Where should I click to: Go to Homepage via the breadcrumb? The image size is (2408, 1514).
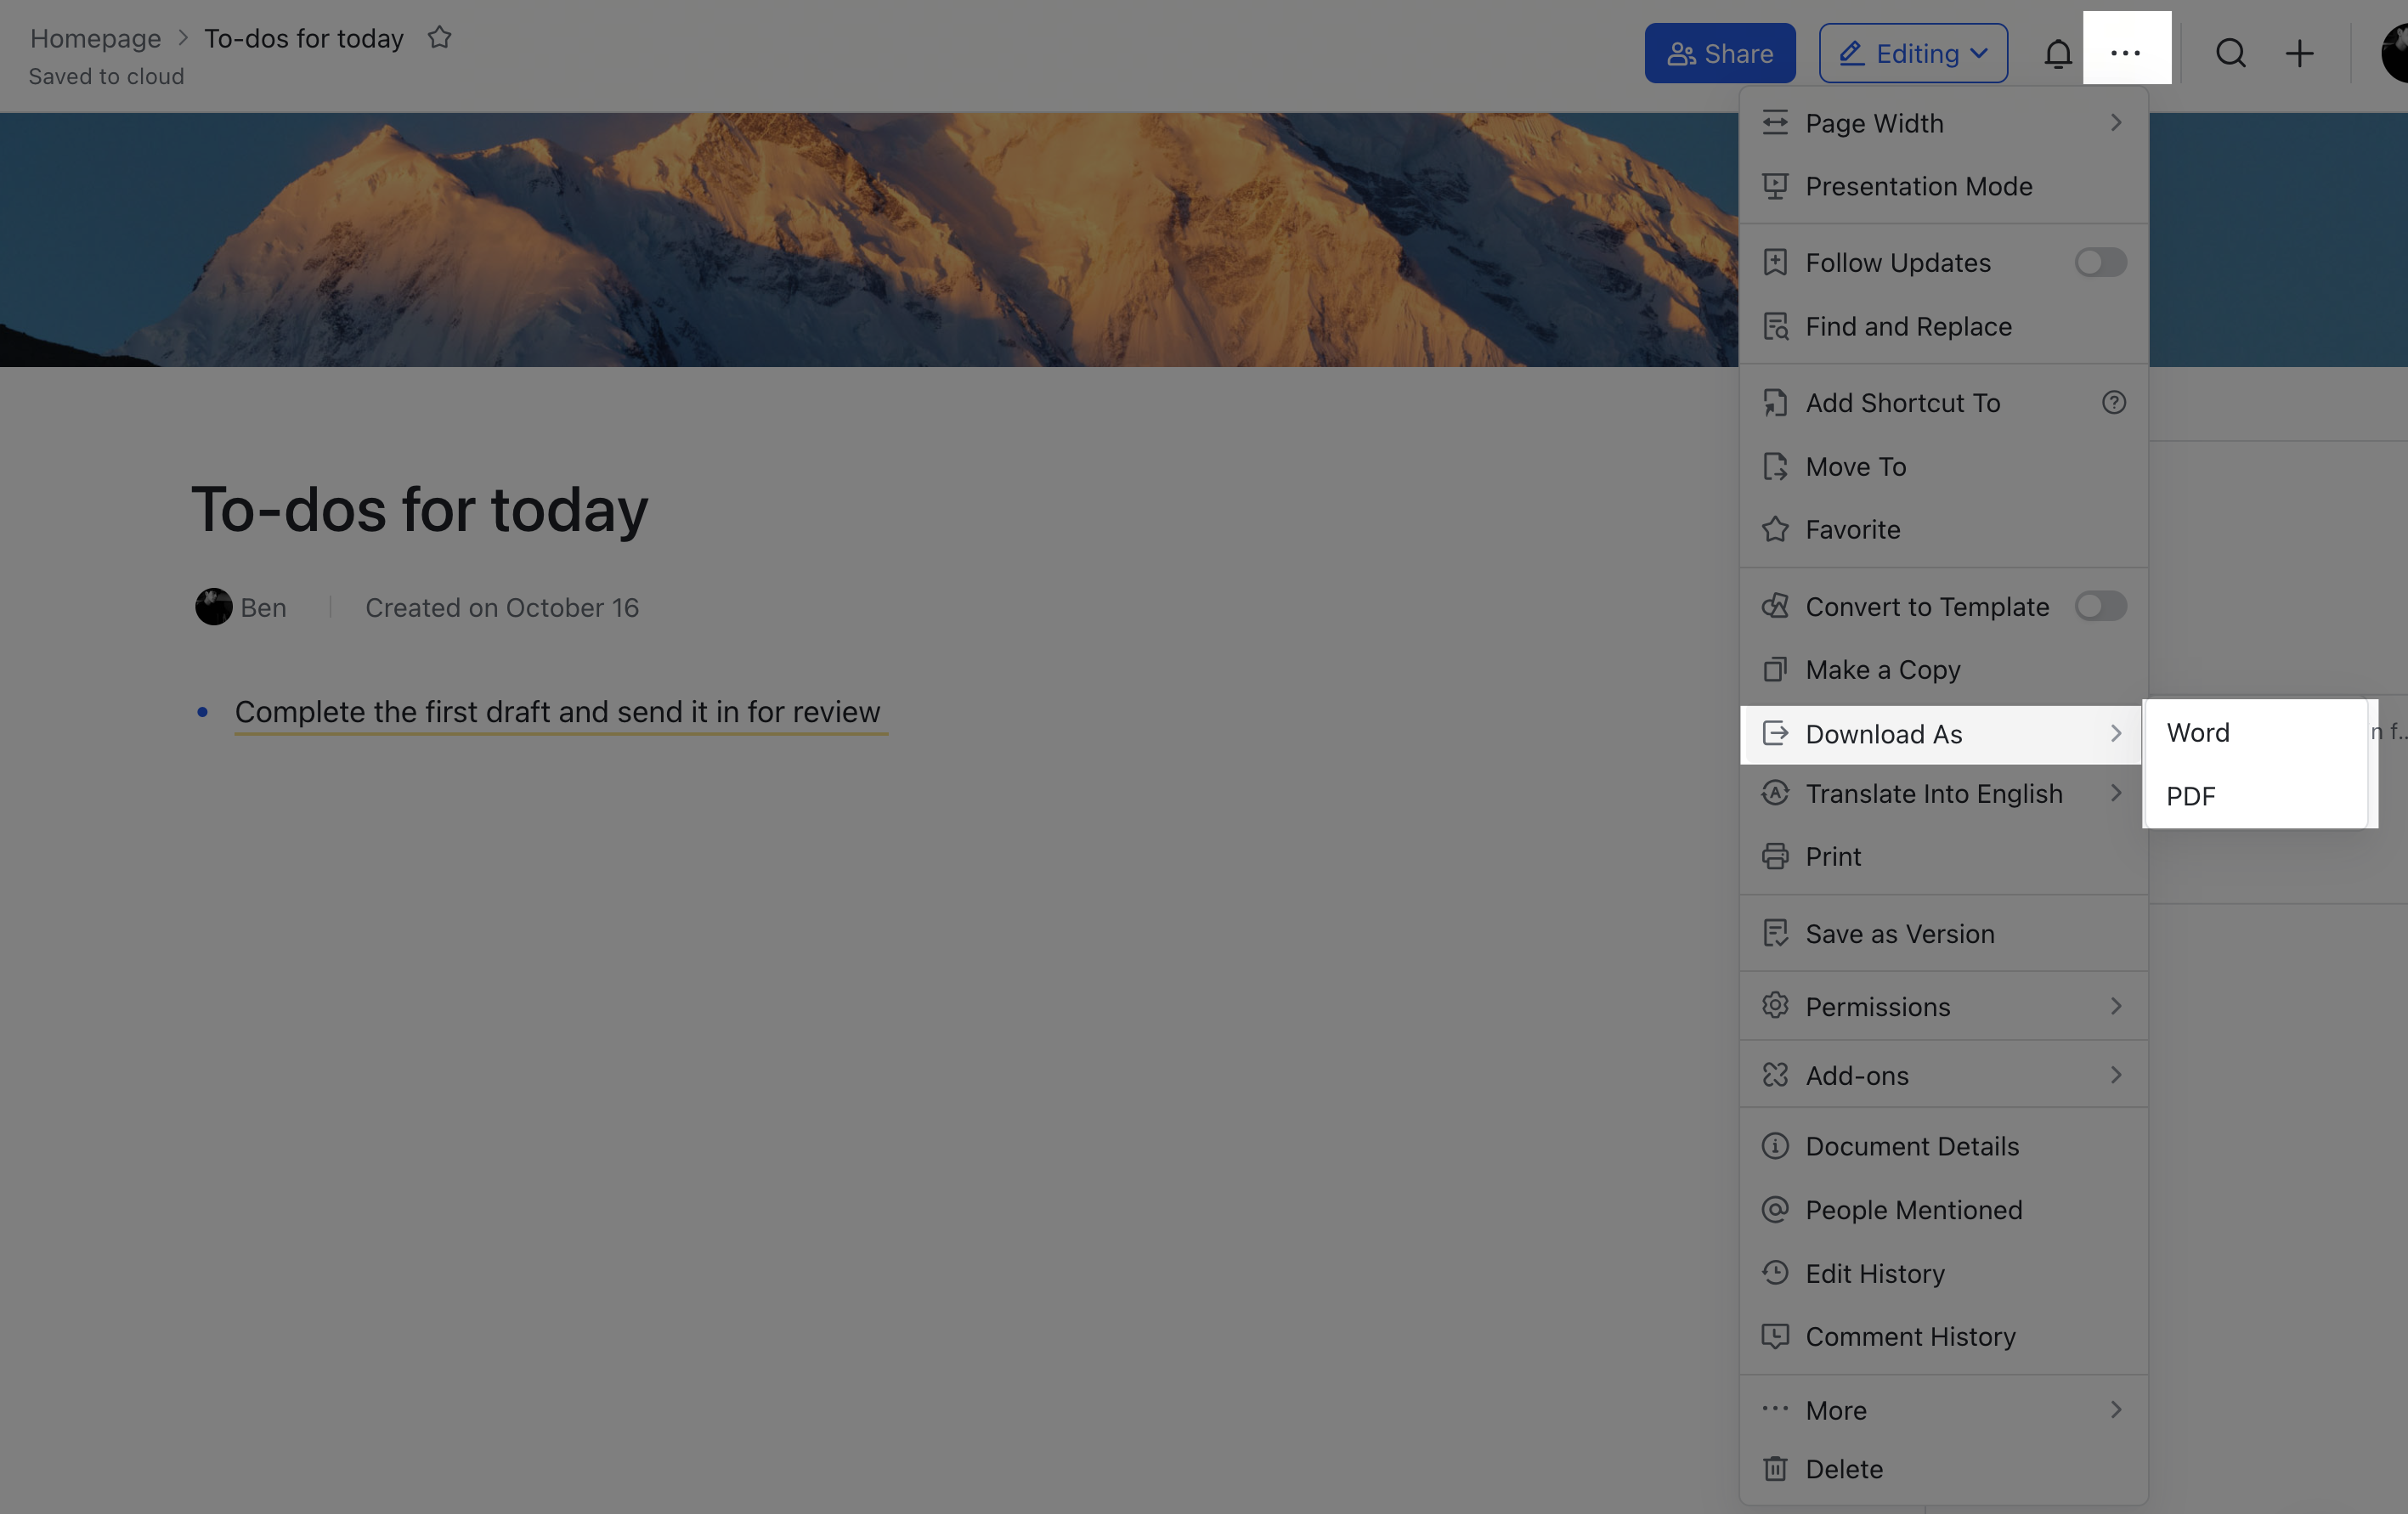(95, 38)
